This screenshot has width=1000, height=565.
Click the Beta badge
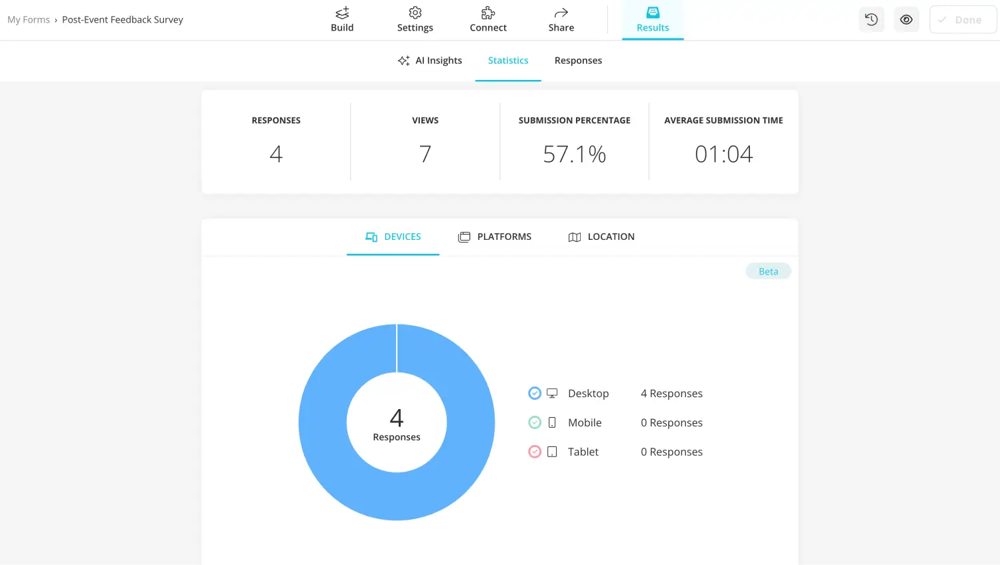(x=768, y=272)
